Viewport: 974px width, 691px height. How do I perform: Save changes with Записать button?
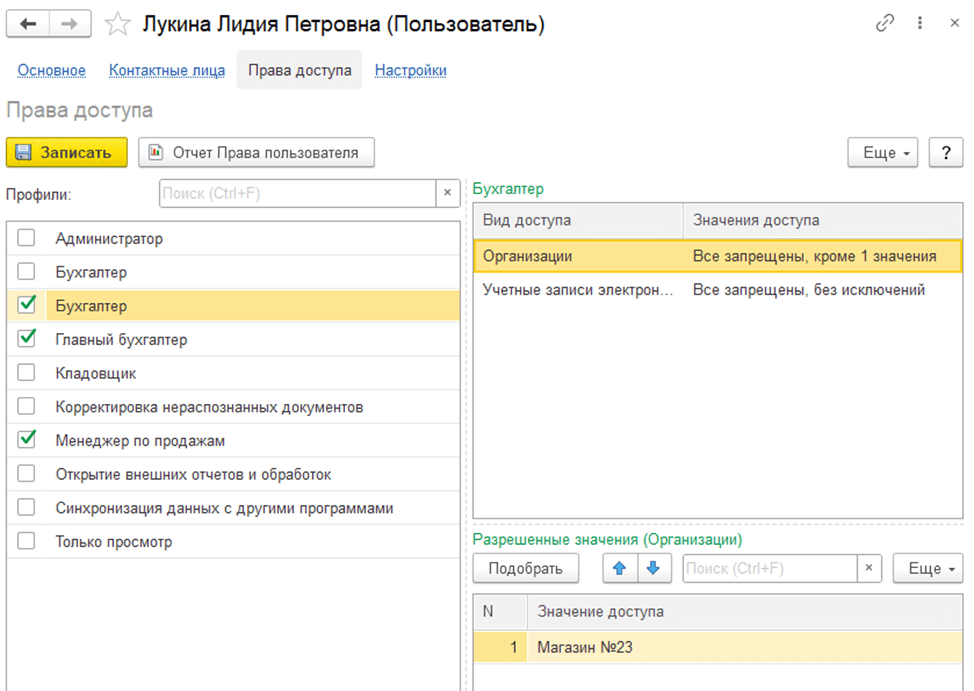pos(67,152)
